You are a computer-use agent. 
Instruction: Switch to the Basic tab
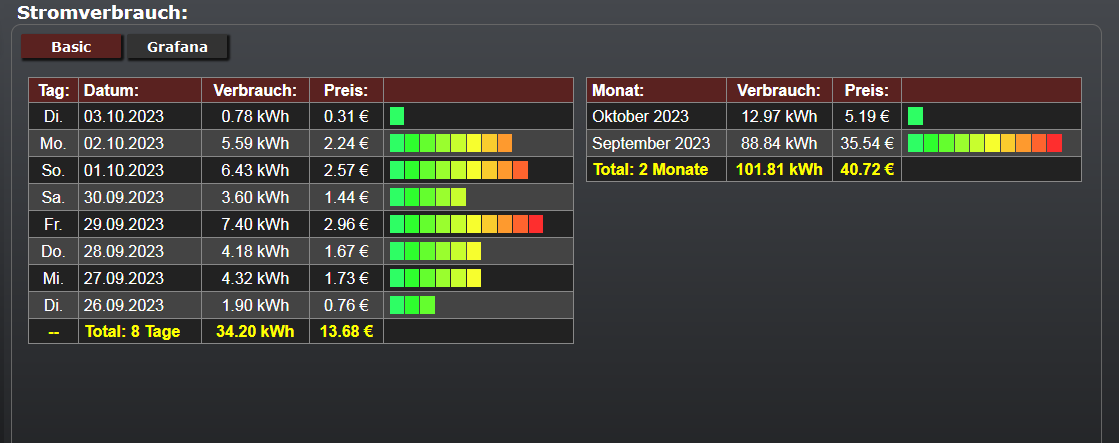point(71,47)
